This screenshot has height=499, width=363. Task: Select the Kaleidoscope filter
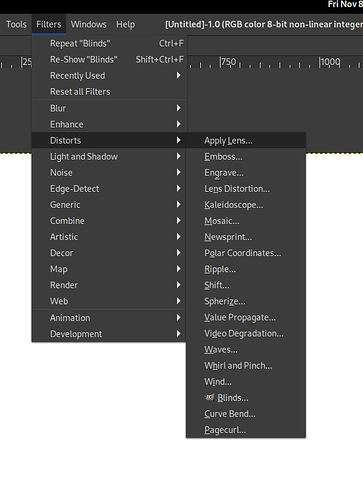click(246, 205)
